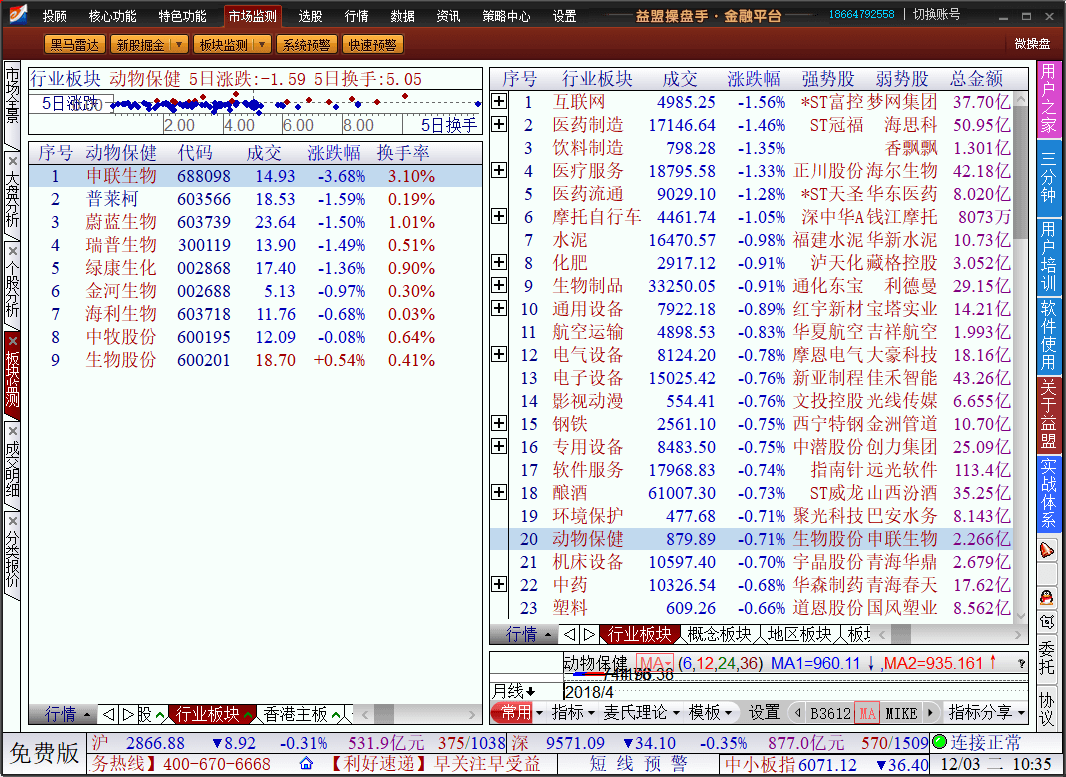
Task: Close the 成交明细 side tab via its X icon
Action: coord(12,431)
